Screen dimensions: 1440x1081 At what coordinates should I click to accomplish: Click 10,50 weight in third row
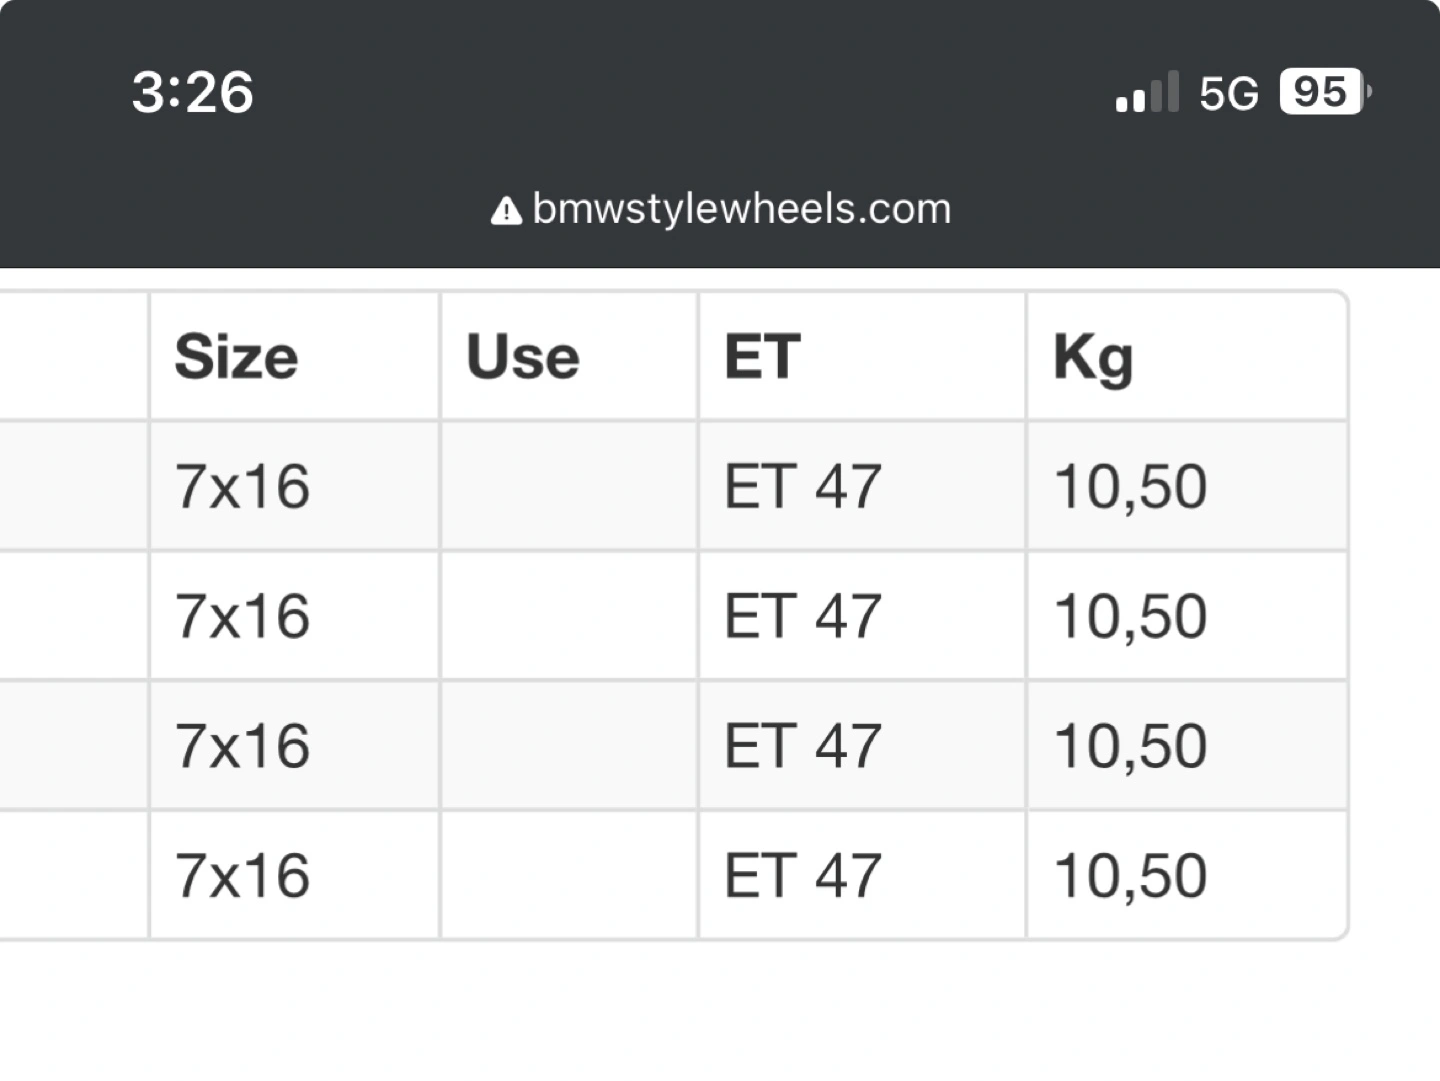[x=1131, y=747]
